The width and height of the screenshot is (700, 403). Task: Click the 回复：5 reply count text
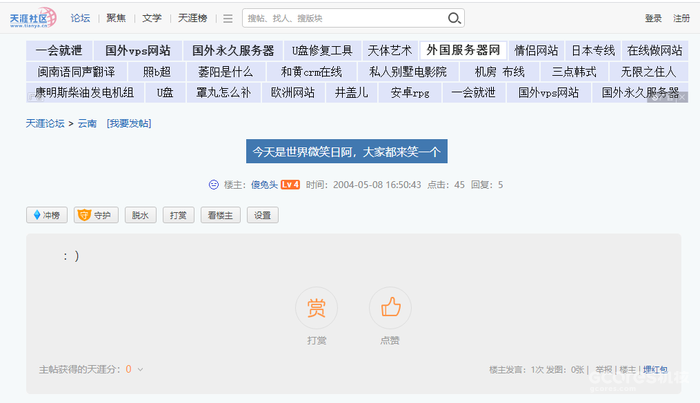coord(487,184)
